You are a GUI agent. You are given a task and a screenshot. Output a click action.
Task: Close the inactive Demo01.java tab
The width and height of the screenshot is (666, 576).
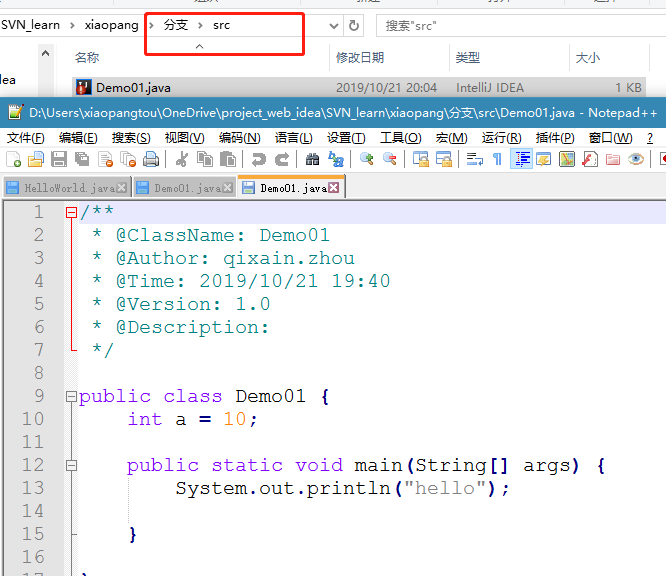[228, 188]
